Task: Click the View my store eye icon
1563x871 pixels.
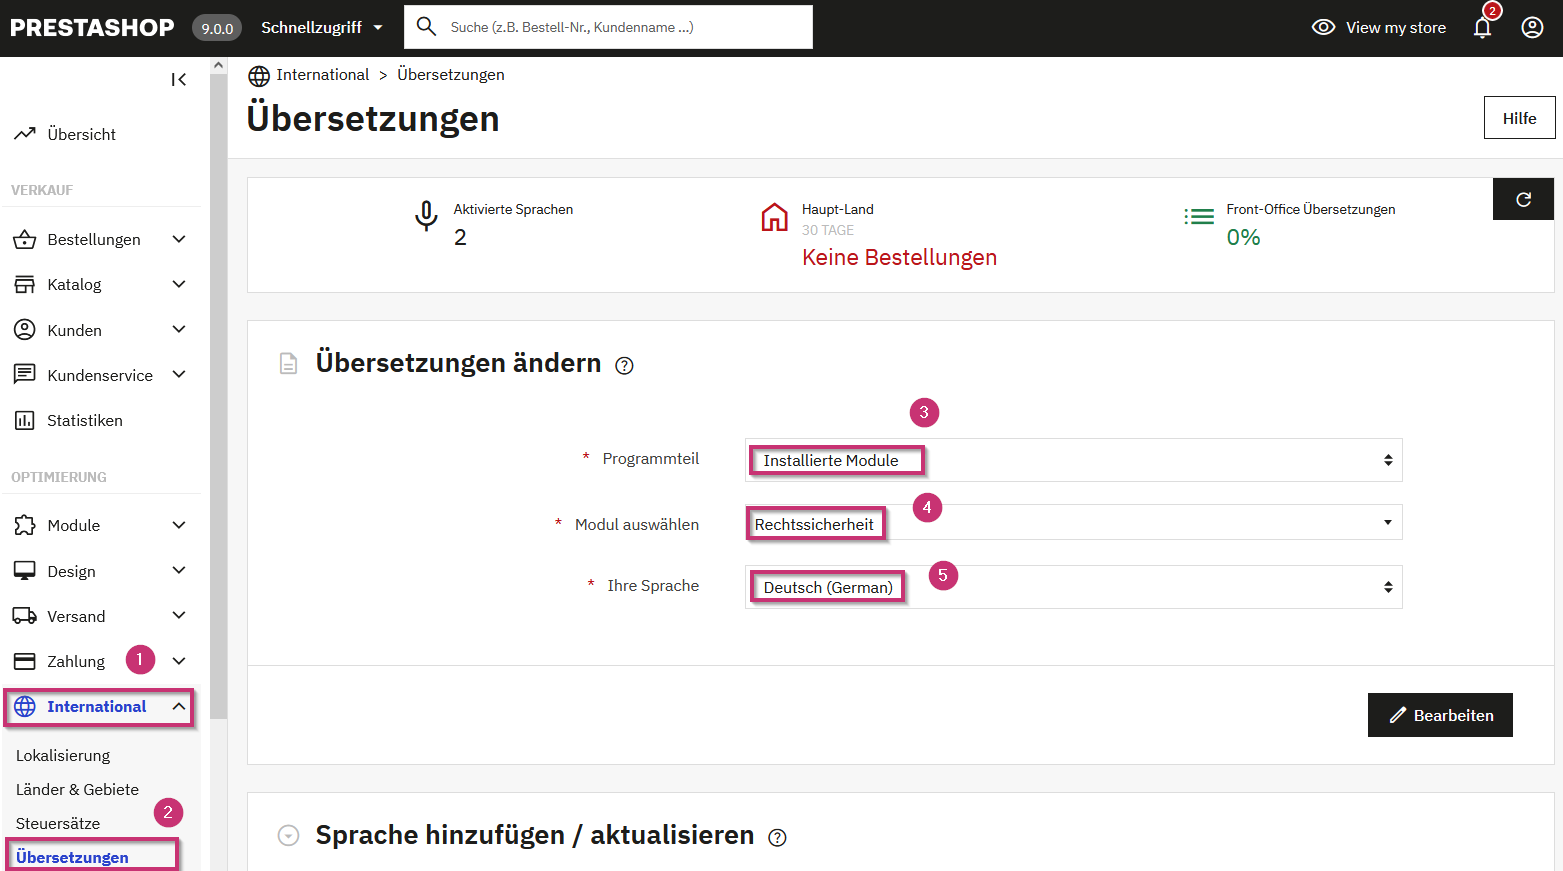Action: click(x=1323, y=28)
